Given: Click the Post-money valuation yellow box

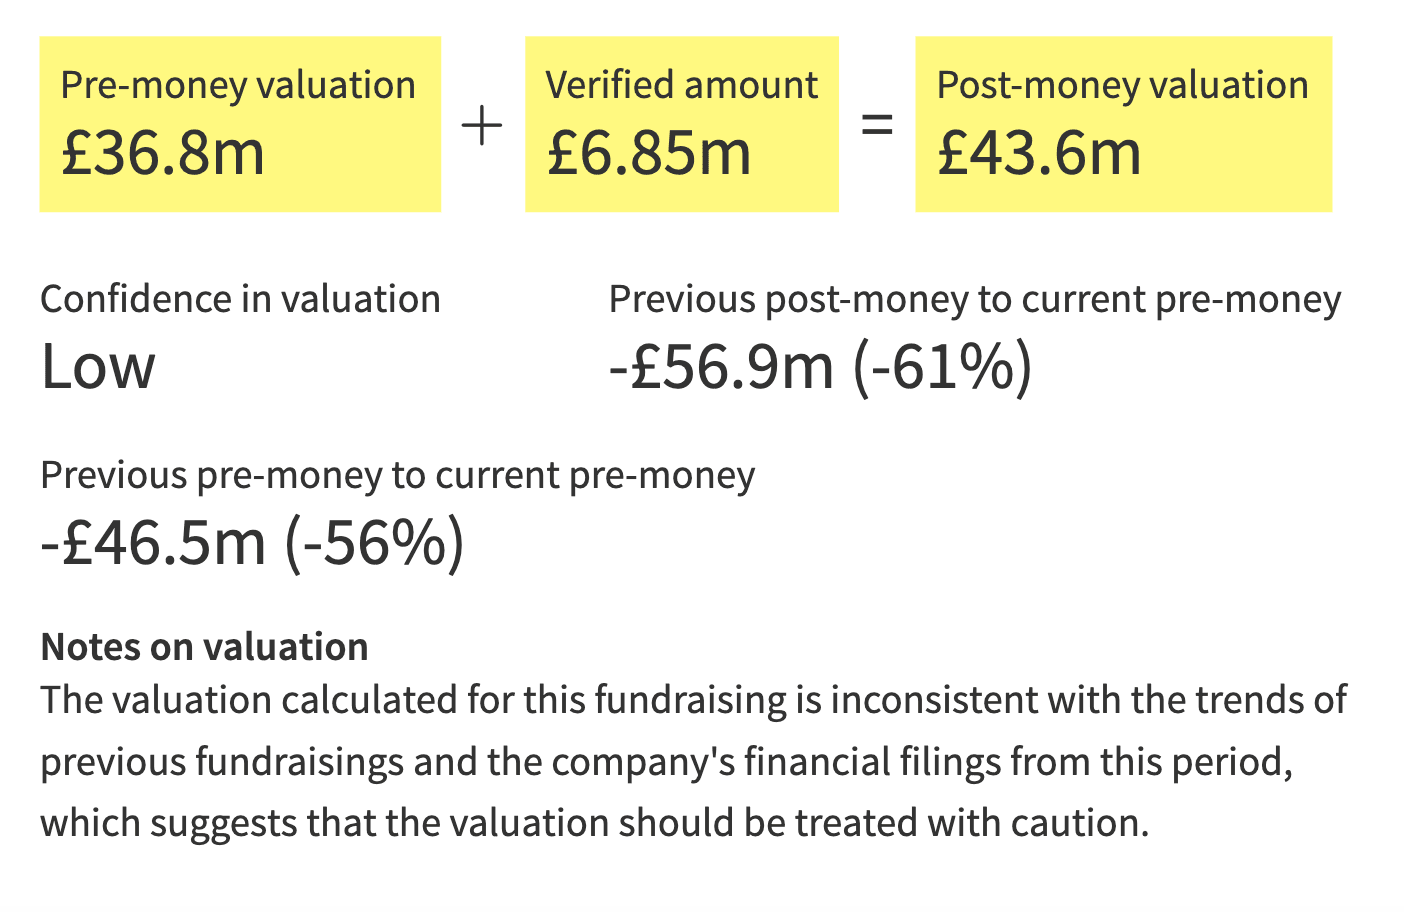Looking at the screenshot, I should pos(1123,124).
